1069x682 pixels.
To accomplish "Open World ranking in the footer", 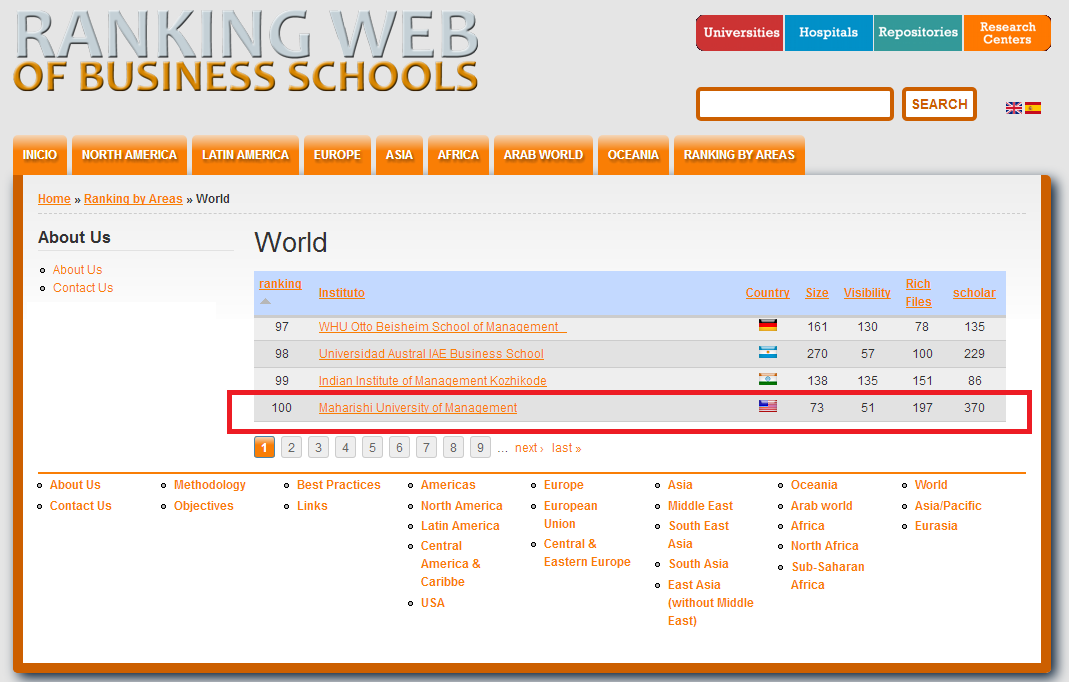I will click(931, 485).
